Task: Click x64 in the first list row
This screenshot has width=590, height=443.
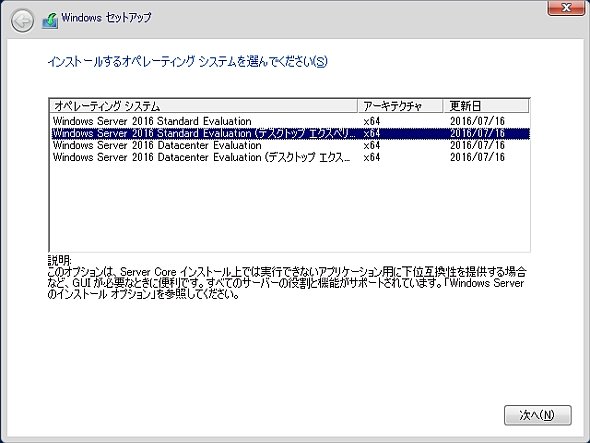Action: point(372,121)
